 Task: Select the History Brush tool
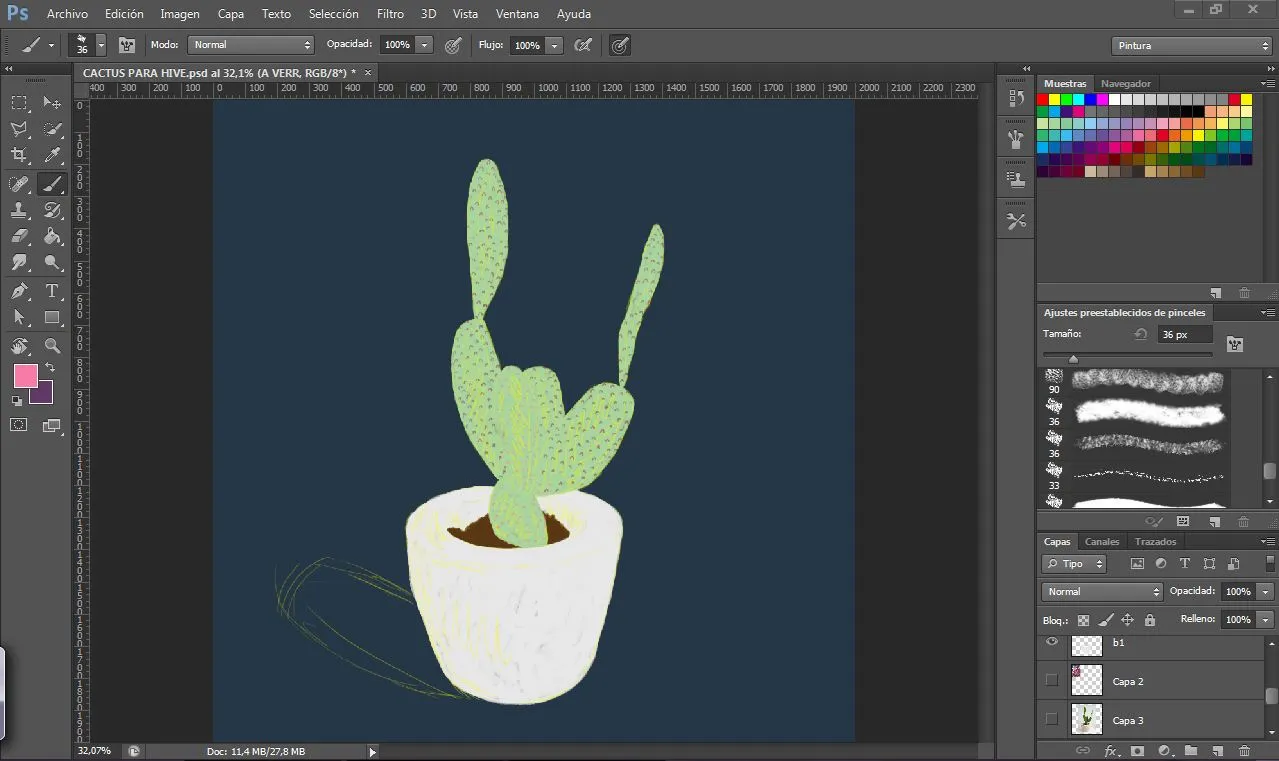click(x=53, y=210)
